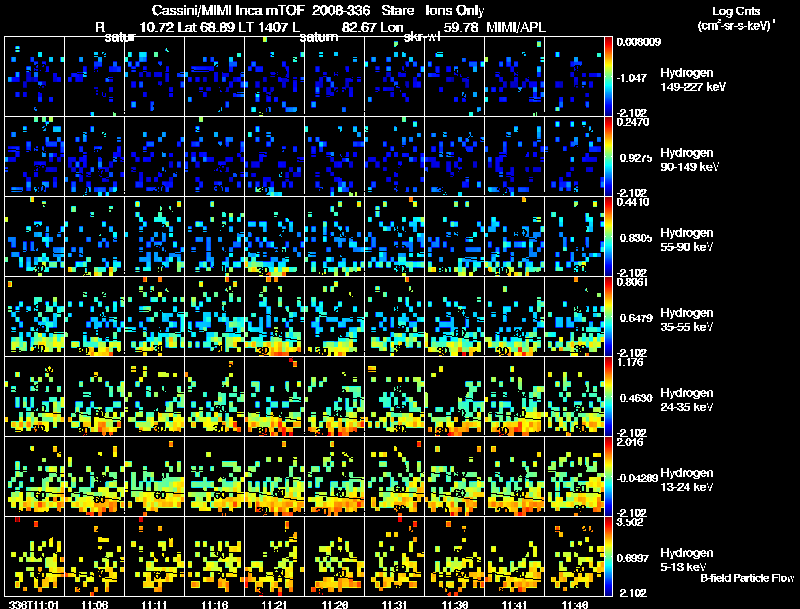Image resolution: width=800 pixels, height=609 pixels.
Task: Select the color bar beside Hydrogen 5-13 keV
Action: (608, 556)
